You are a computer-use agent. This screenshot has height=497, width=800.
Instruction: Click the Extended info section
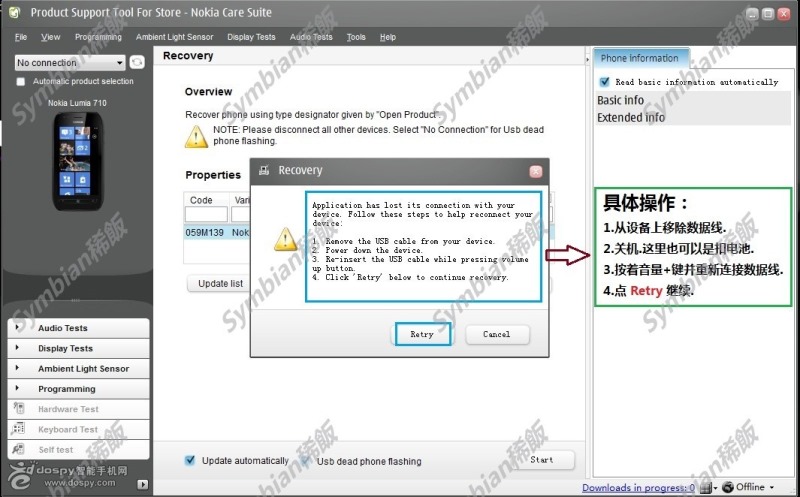coord(692,117)
